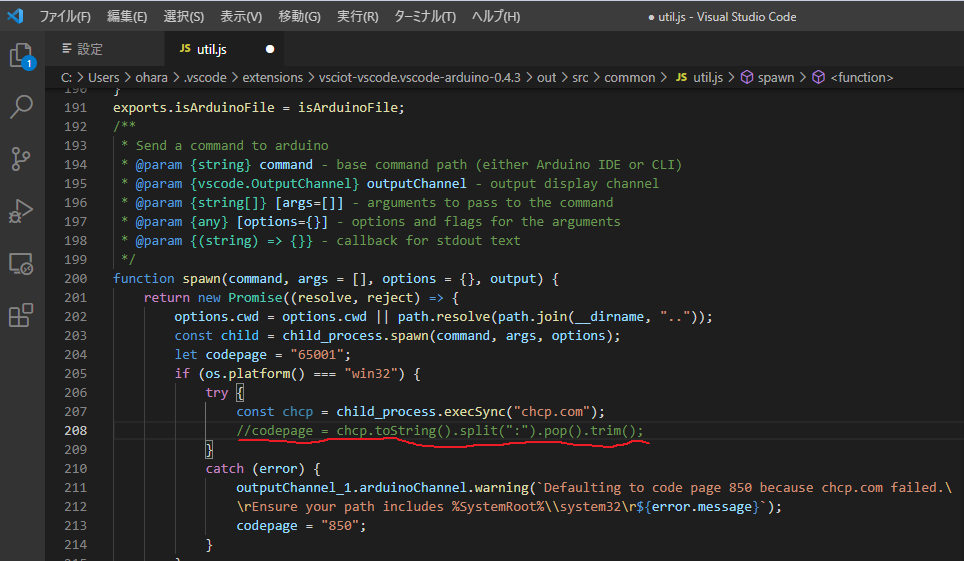Click the settings tab list icon
Image resolution: width=964 pixels, height=561 pixels.
(x=67, y=49)
